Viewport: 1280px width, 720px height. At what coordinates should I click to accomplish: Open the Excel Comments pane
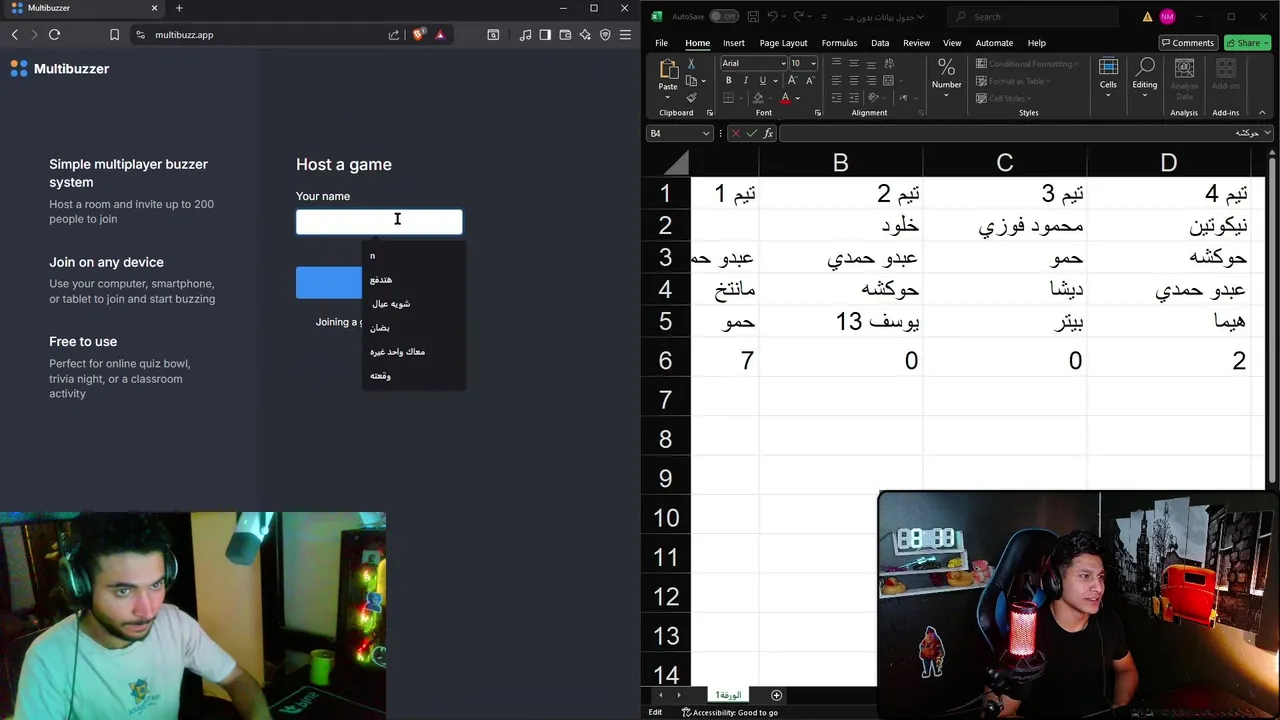coord(1187,43)
